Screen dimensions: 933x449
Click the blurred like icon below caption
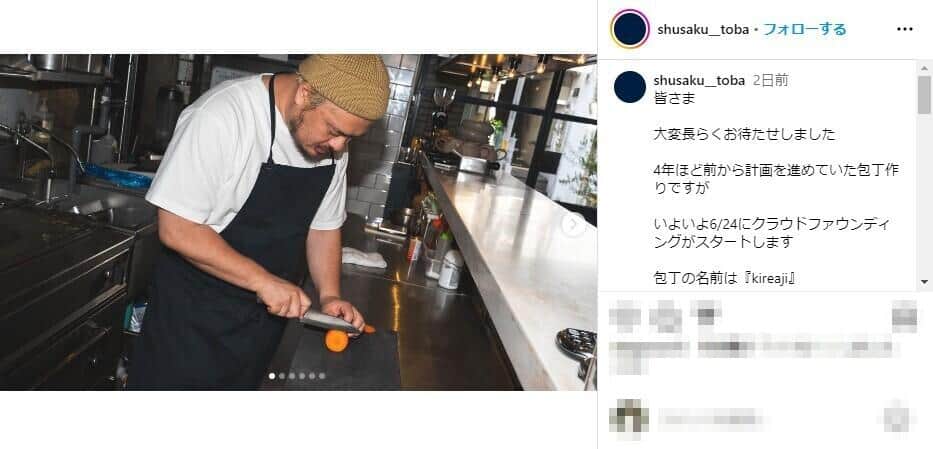coord(624,315)
